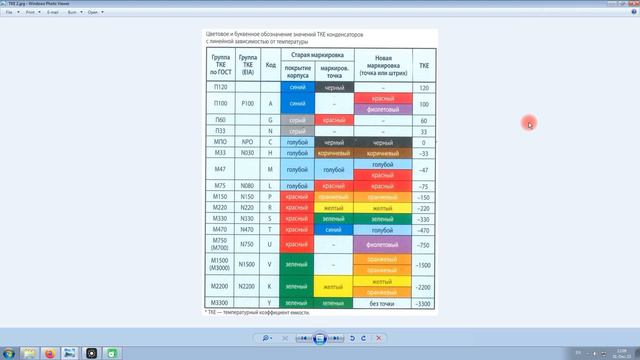Click the displayed TKE table image
The width and height of the screenshot is (640, 360).
pyautogui.click(x=320, y=172)
